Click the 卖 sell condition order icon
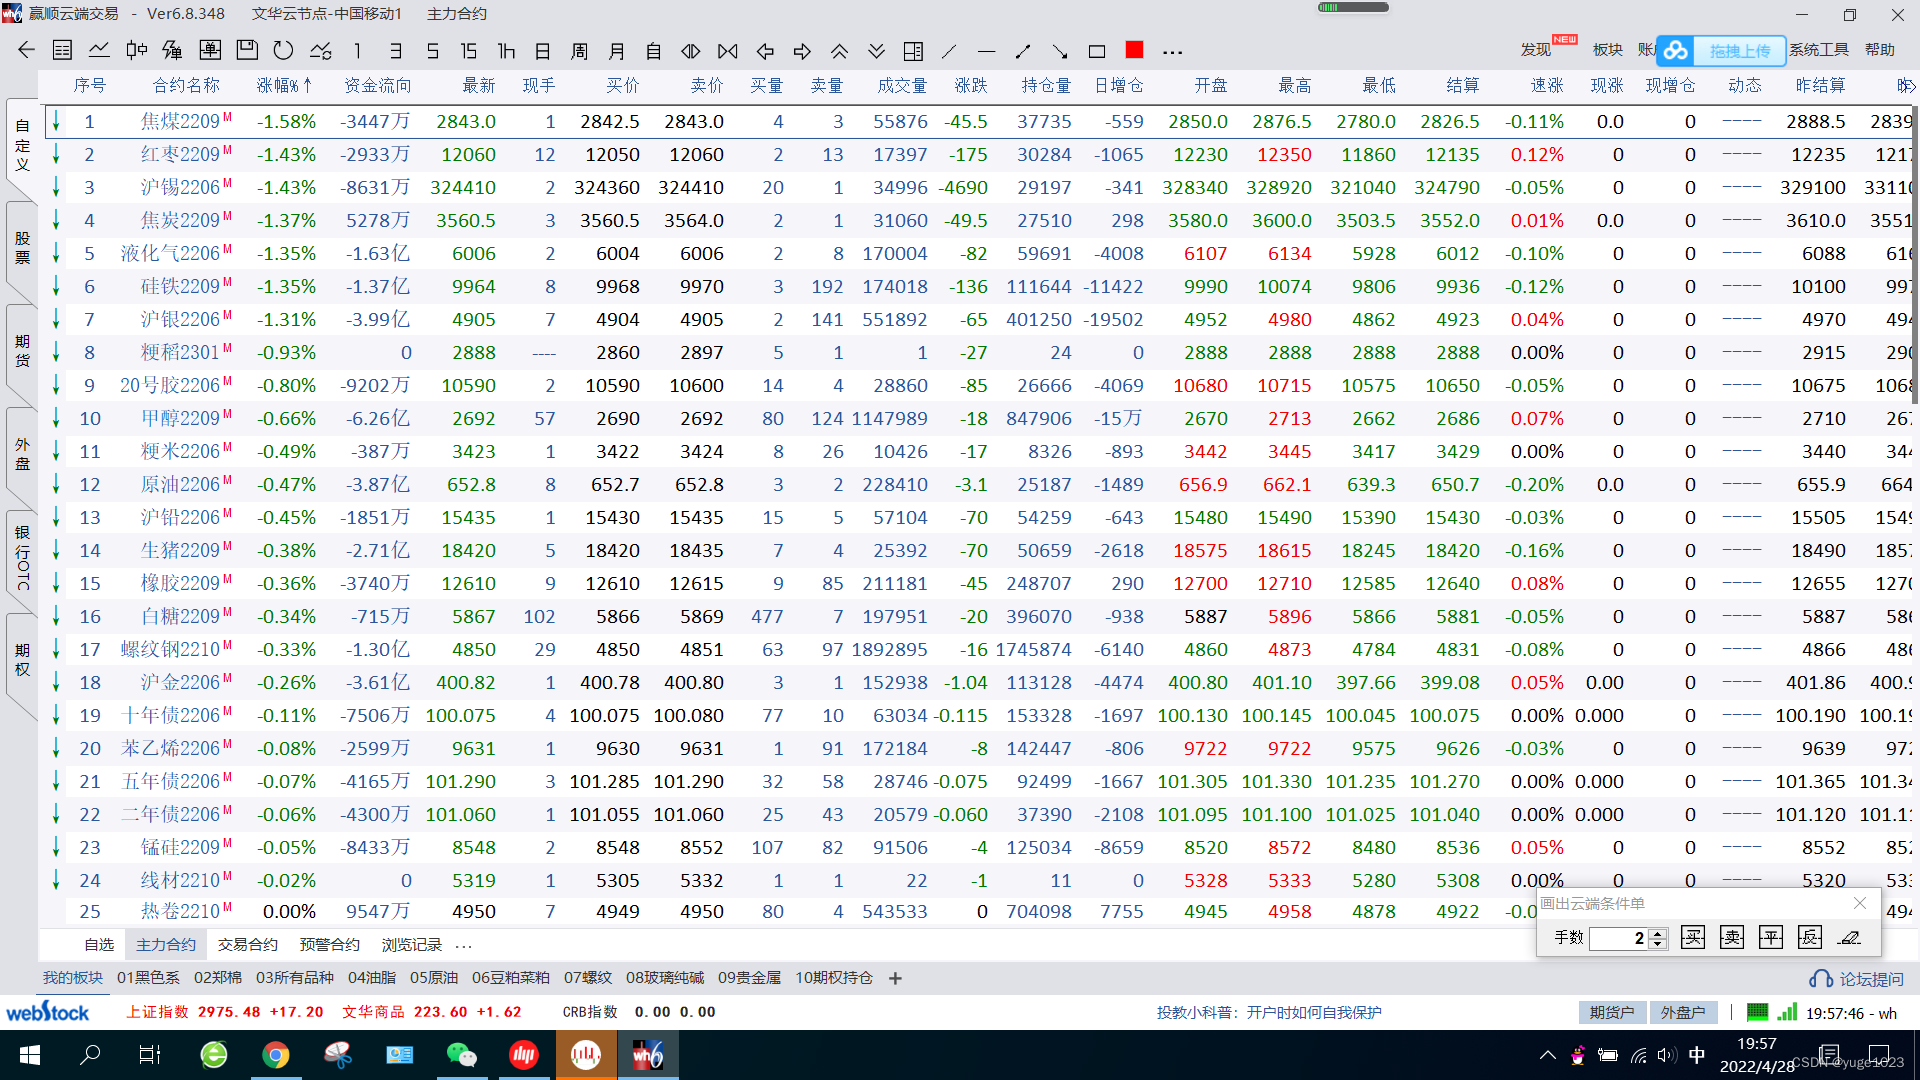1920x1080 pixels. tap(1732, 937)
